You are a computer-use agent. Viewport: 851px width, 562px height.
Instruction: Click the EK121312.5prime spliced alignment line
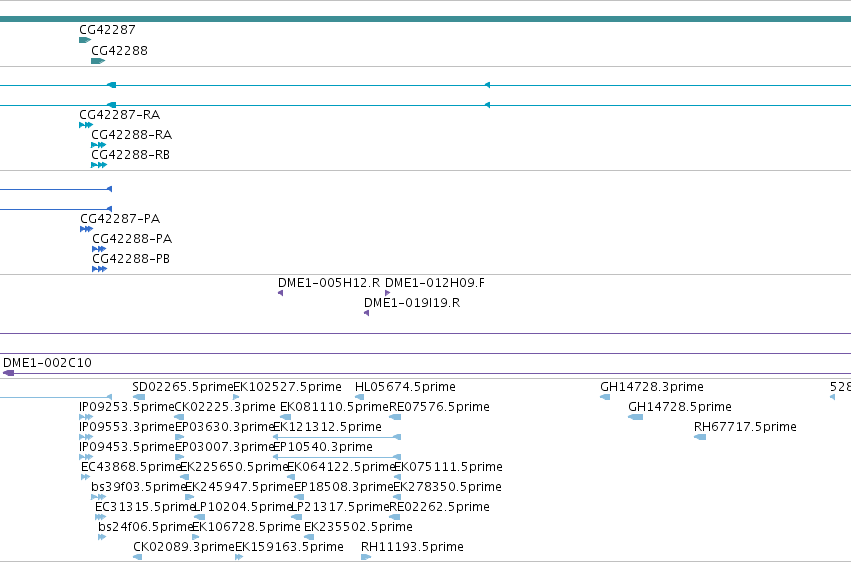(337, 437)
